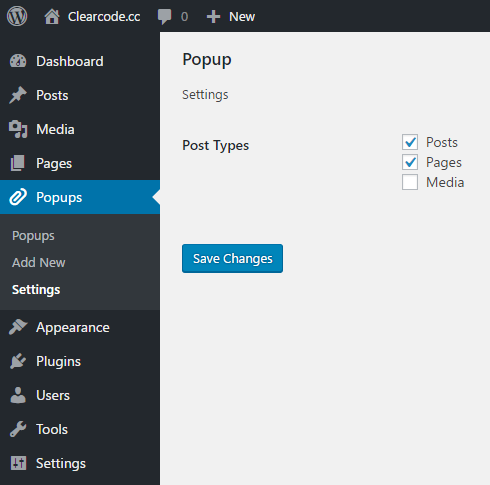Click the home icon beside Clearcode.cc

coord(52,17)
